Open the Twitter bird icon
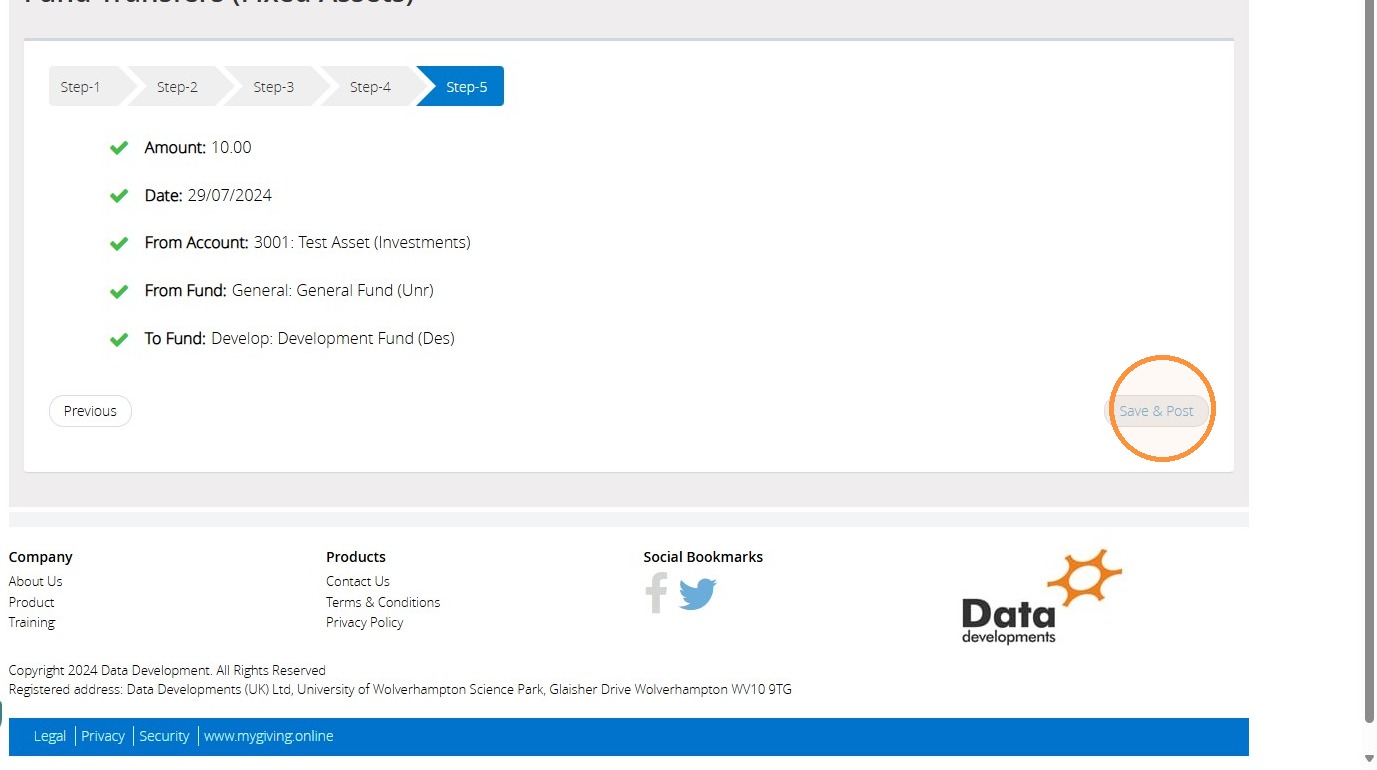 click(698, 594)
